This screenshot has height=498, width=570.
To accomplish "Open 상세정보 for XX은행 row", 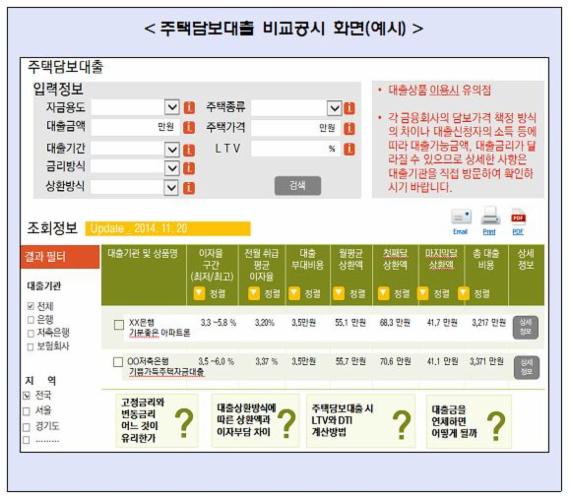I will [x=526, y=327].
